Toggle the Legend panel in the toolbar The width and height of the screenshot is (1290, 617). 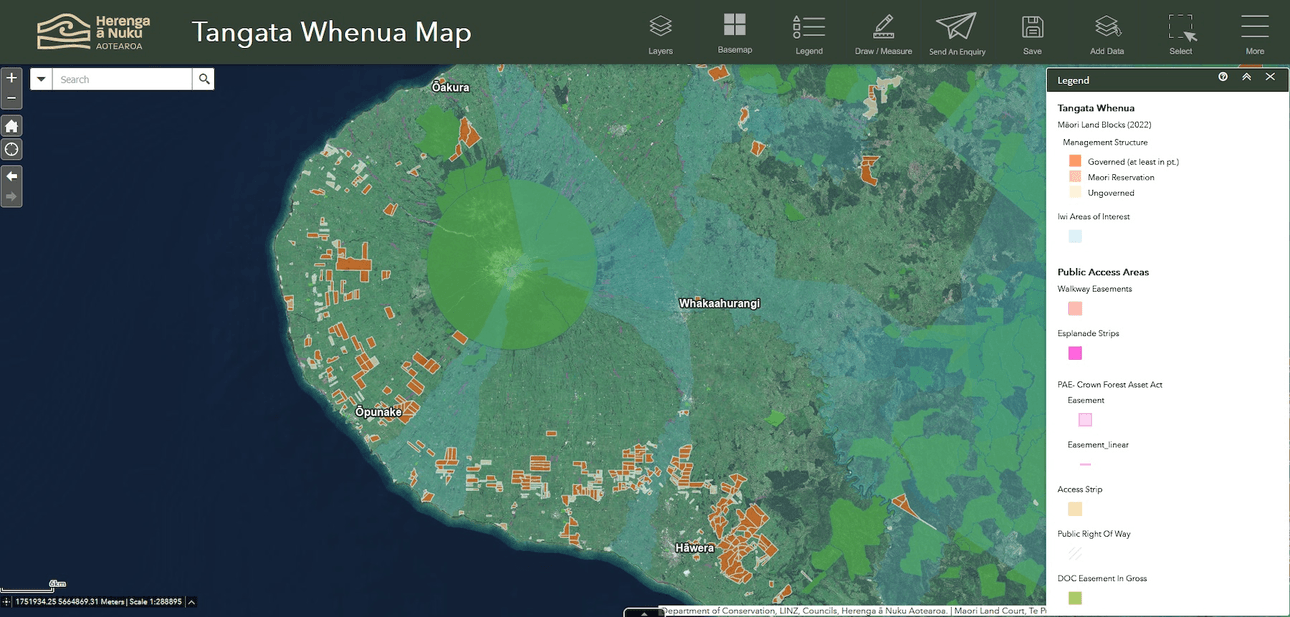tap(808, 33)
